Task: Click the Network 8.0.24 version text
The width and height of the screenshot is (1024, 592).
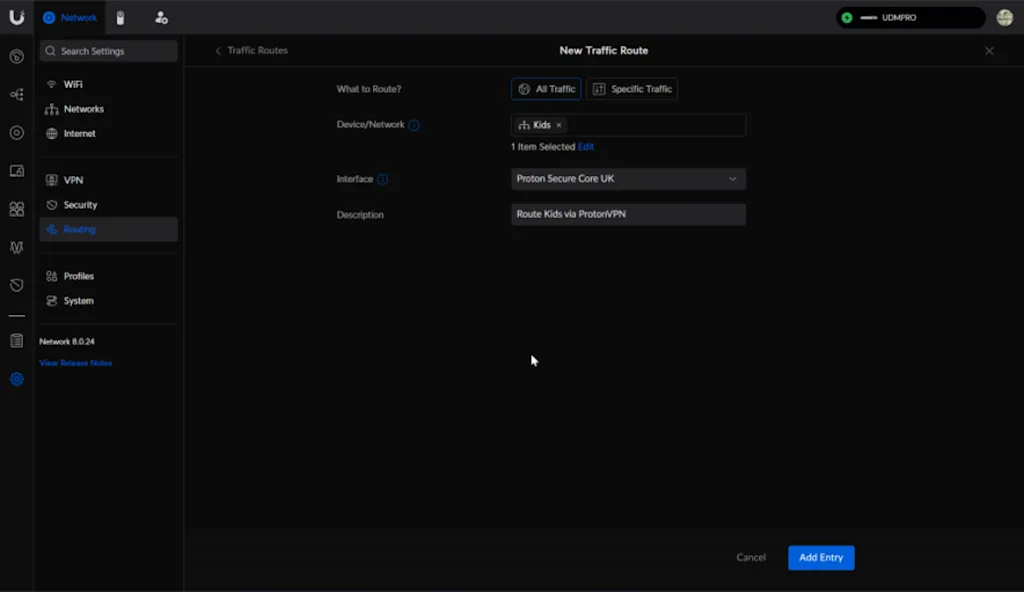Action: pyautogui.click(x=67, y=341)
